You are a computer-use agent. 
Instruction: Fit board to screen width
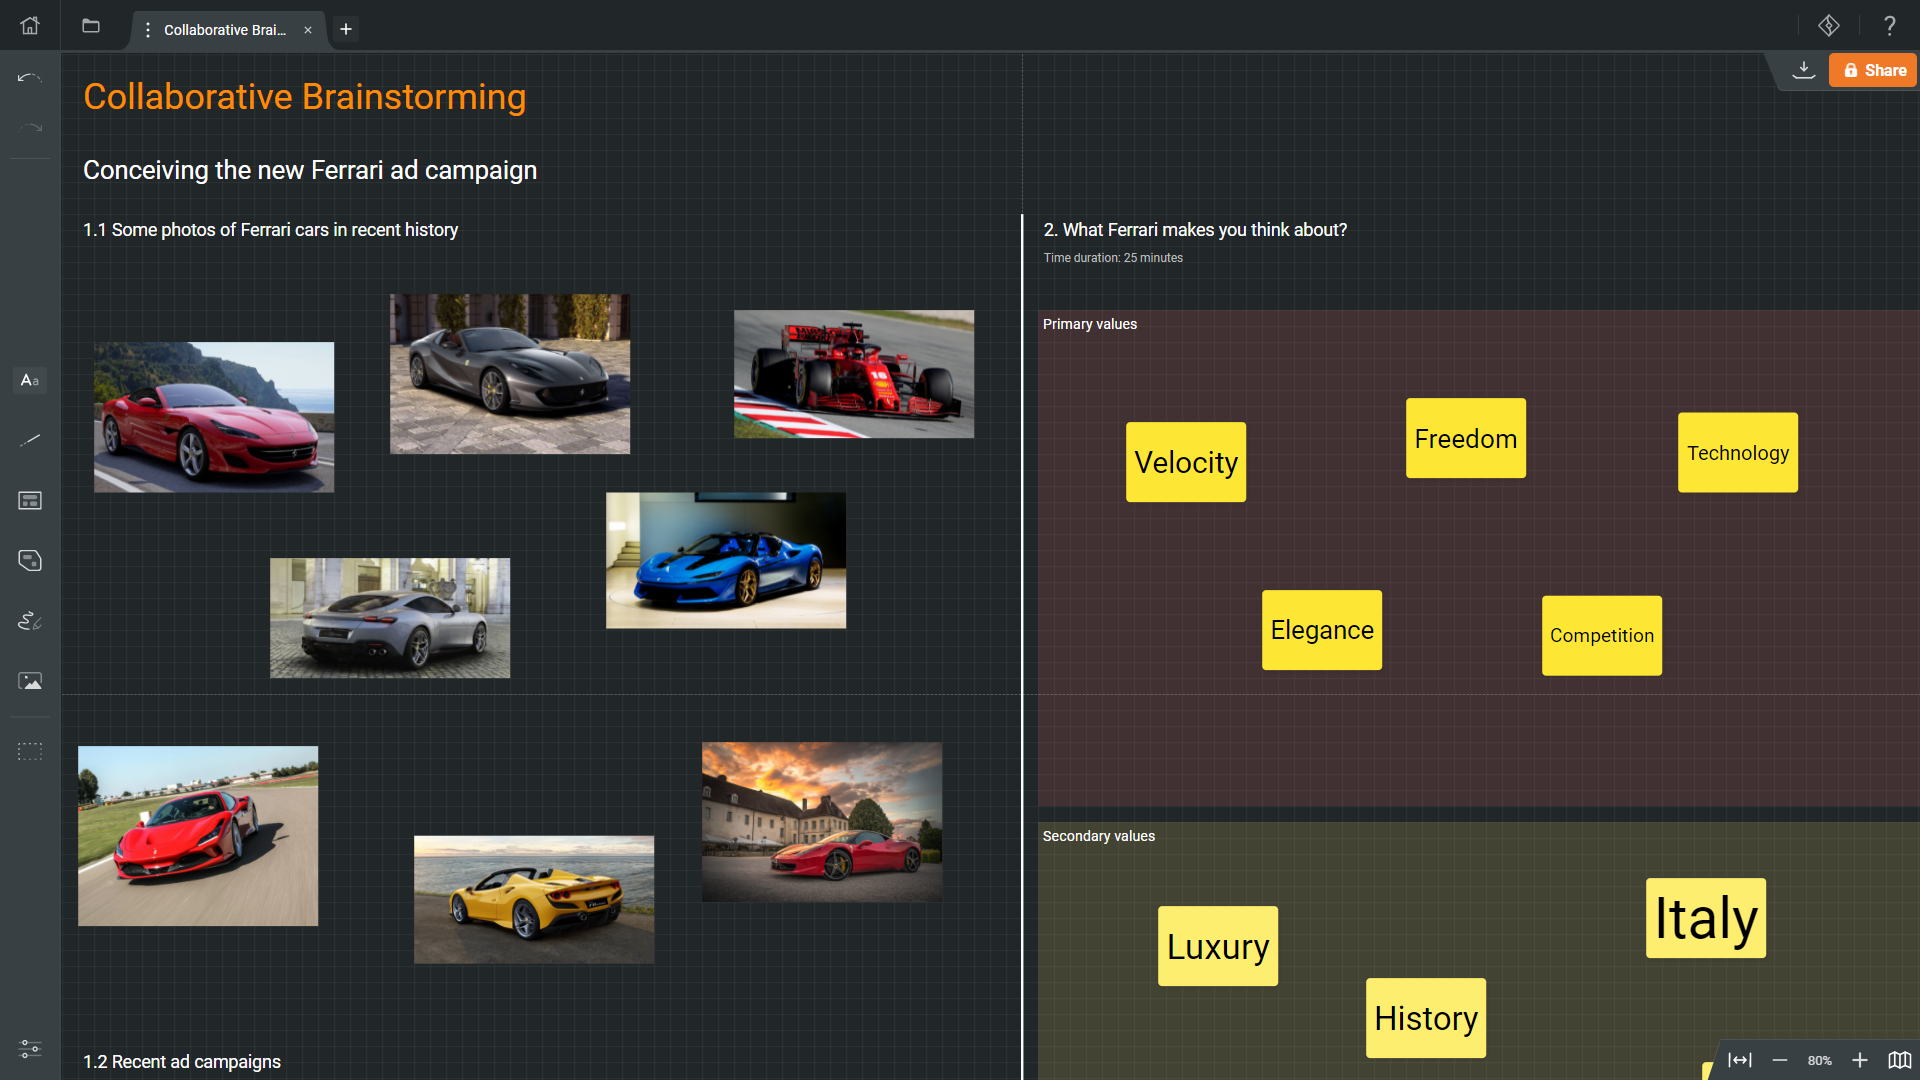point(1740,1060)
